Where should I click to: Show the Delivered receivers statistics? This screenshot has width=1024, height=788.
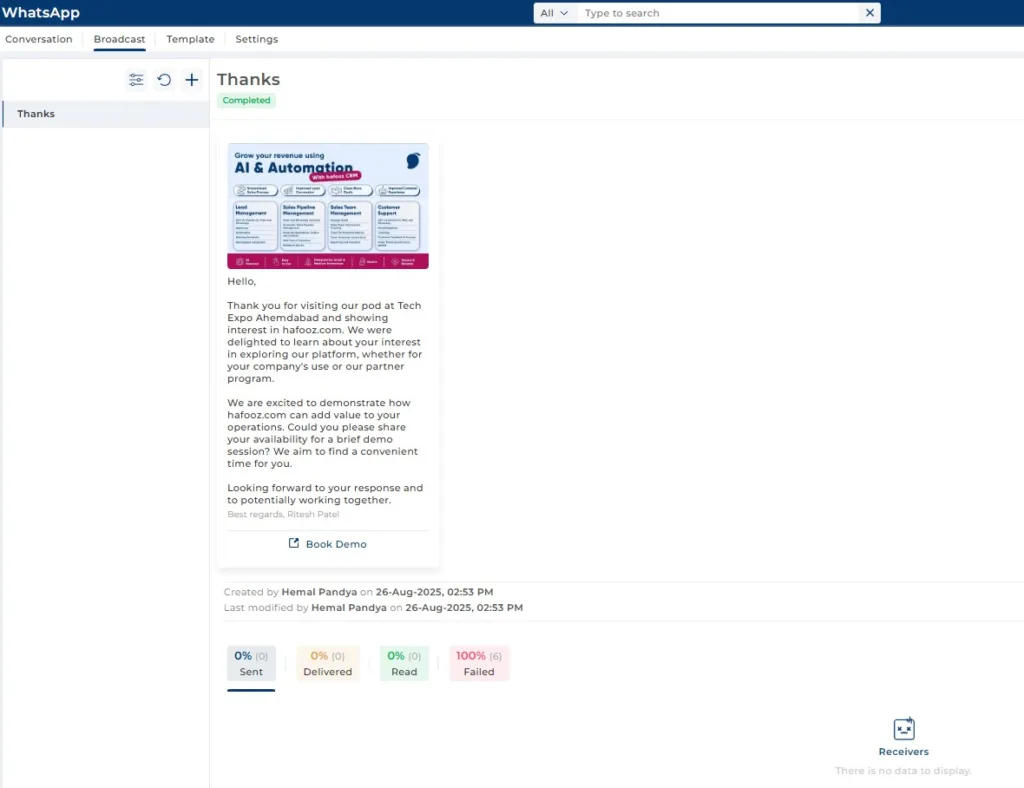[328, 663]
